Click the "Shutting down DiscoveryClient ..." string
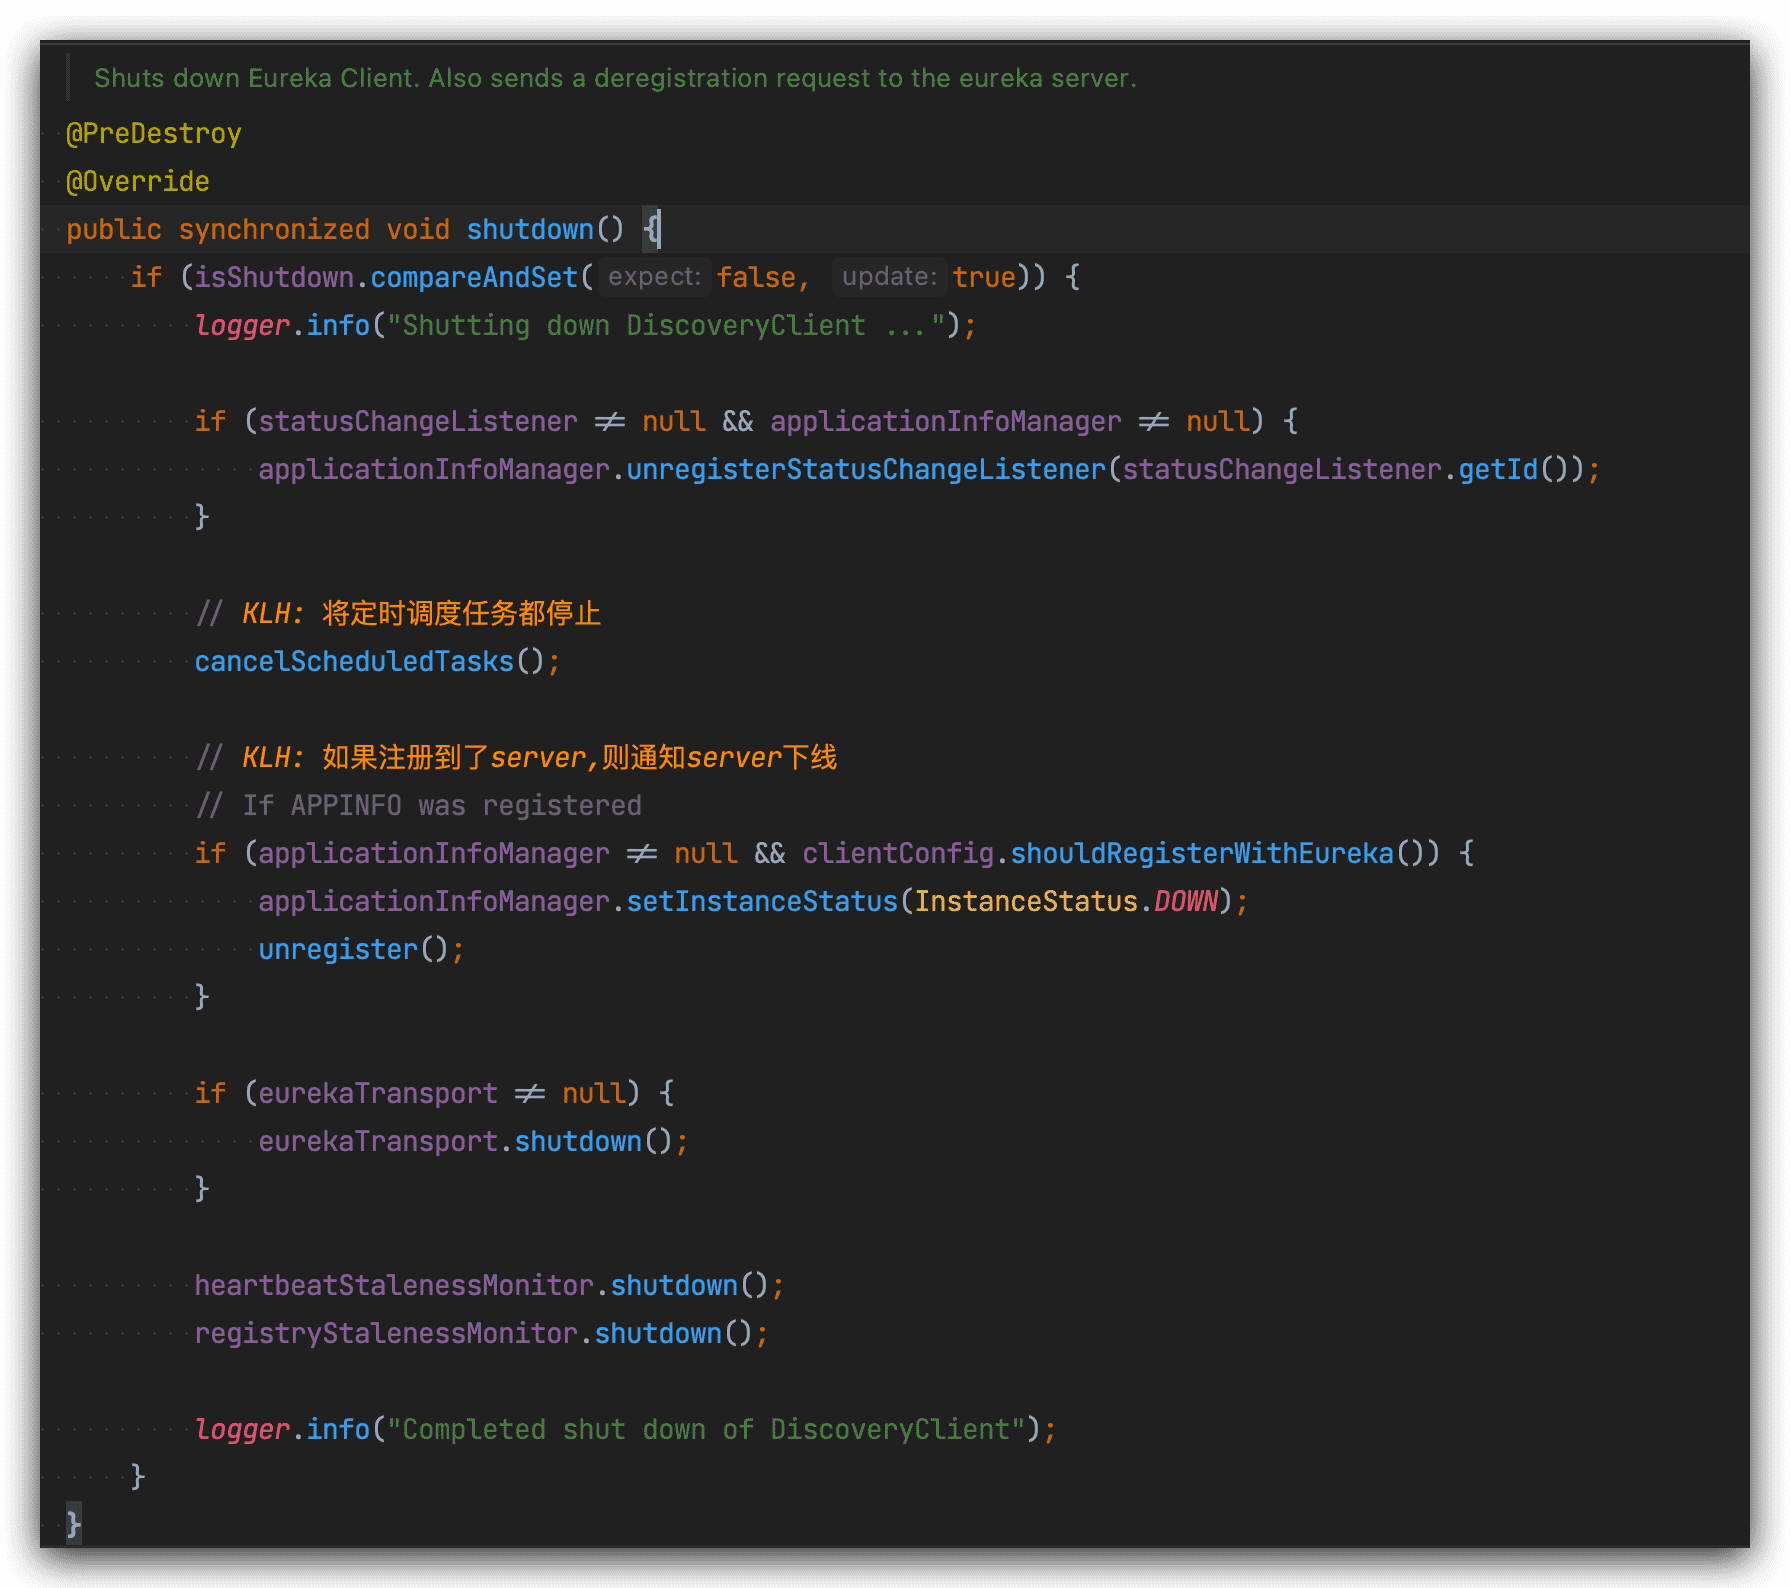The image size is (1790, 1588). point(666,325)
